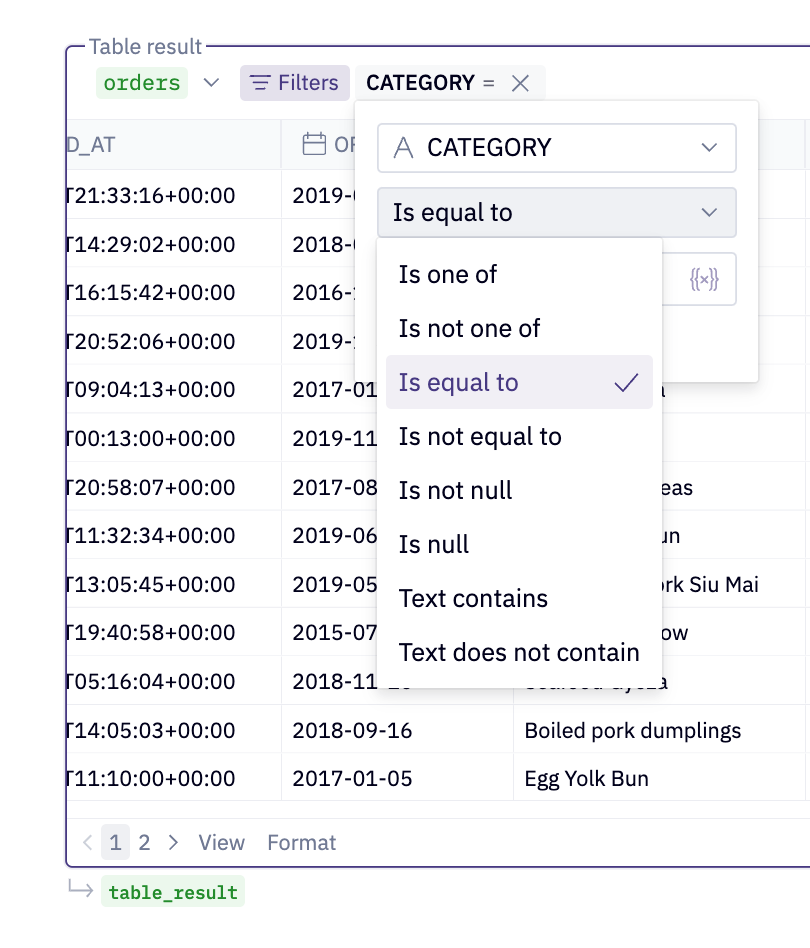The image size is (810, 948).
Task: Choose Is not null operator
Action: [x=455, y=491]
